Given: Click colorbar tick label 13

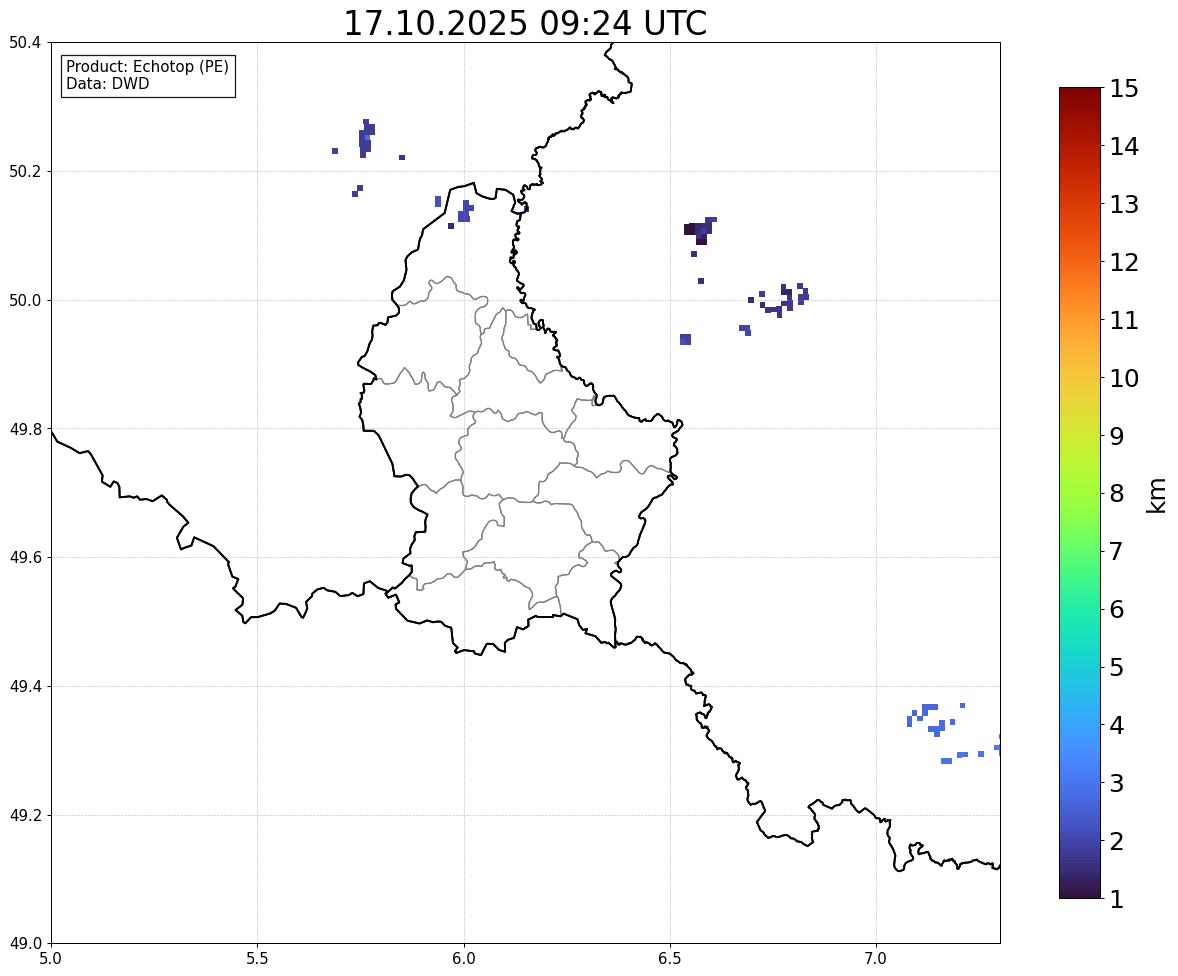Looking at the screenshot, I should point(1124,204).
